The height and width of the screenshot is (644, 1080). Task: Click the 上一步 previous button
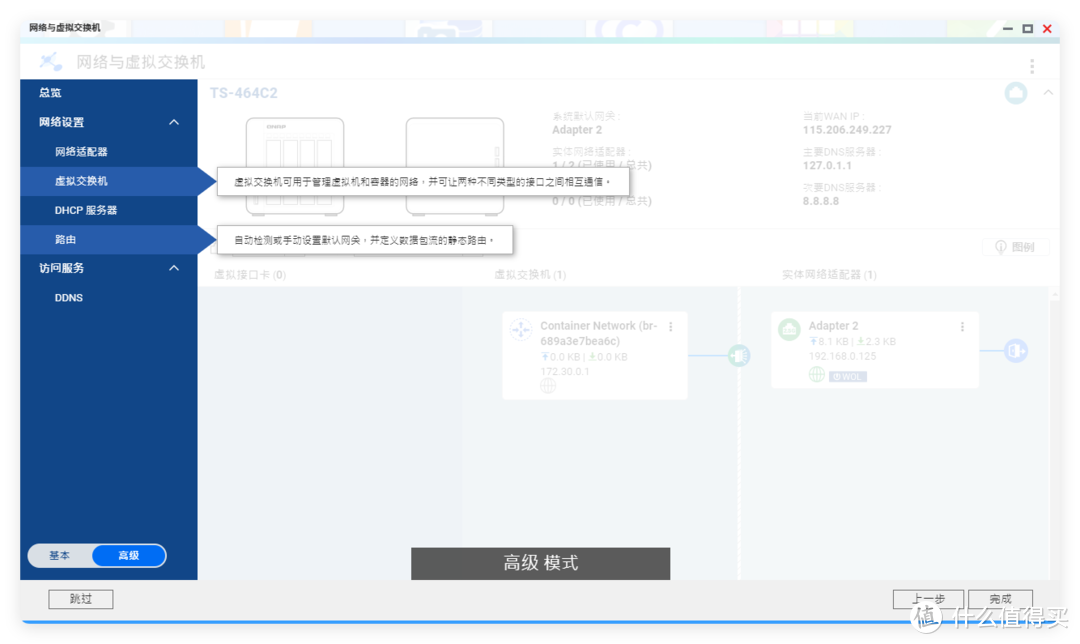(928, 599)
